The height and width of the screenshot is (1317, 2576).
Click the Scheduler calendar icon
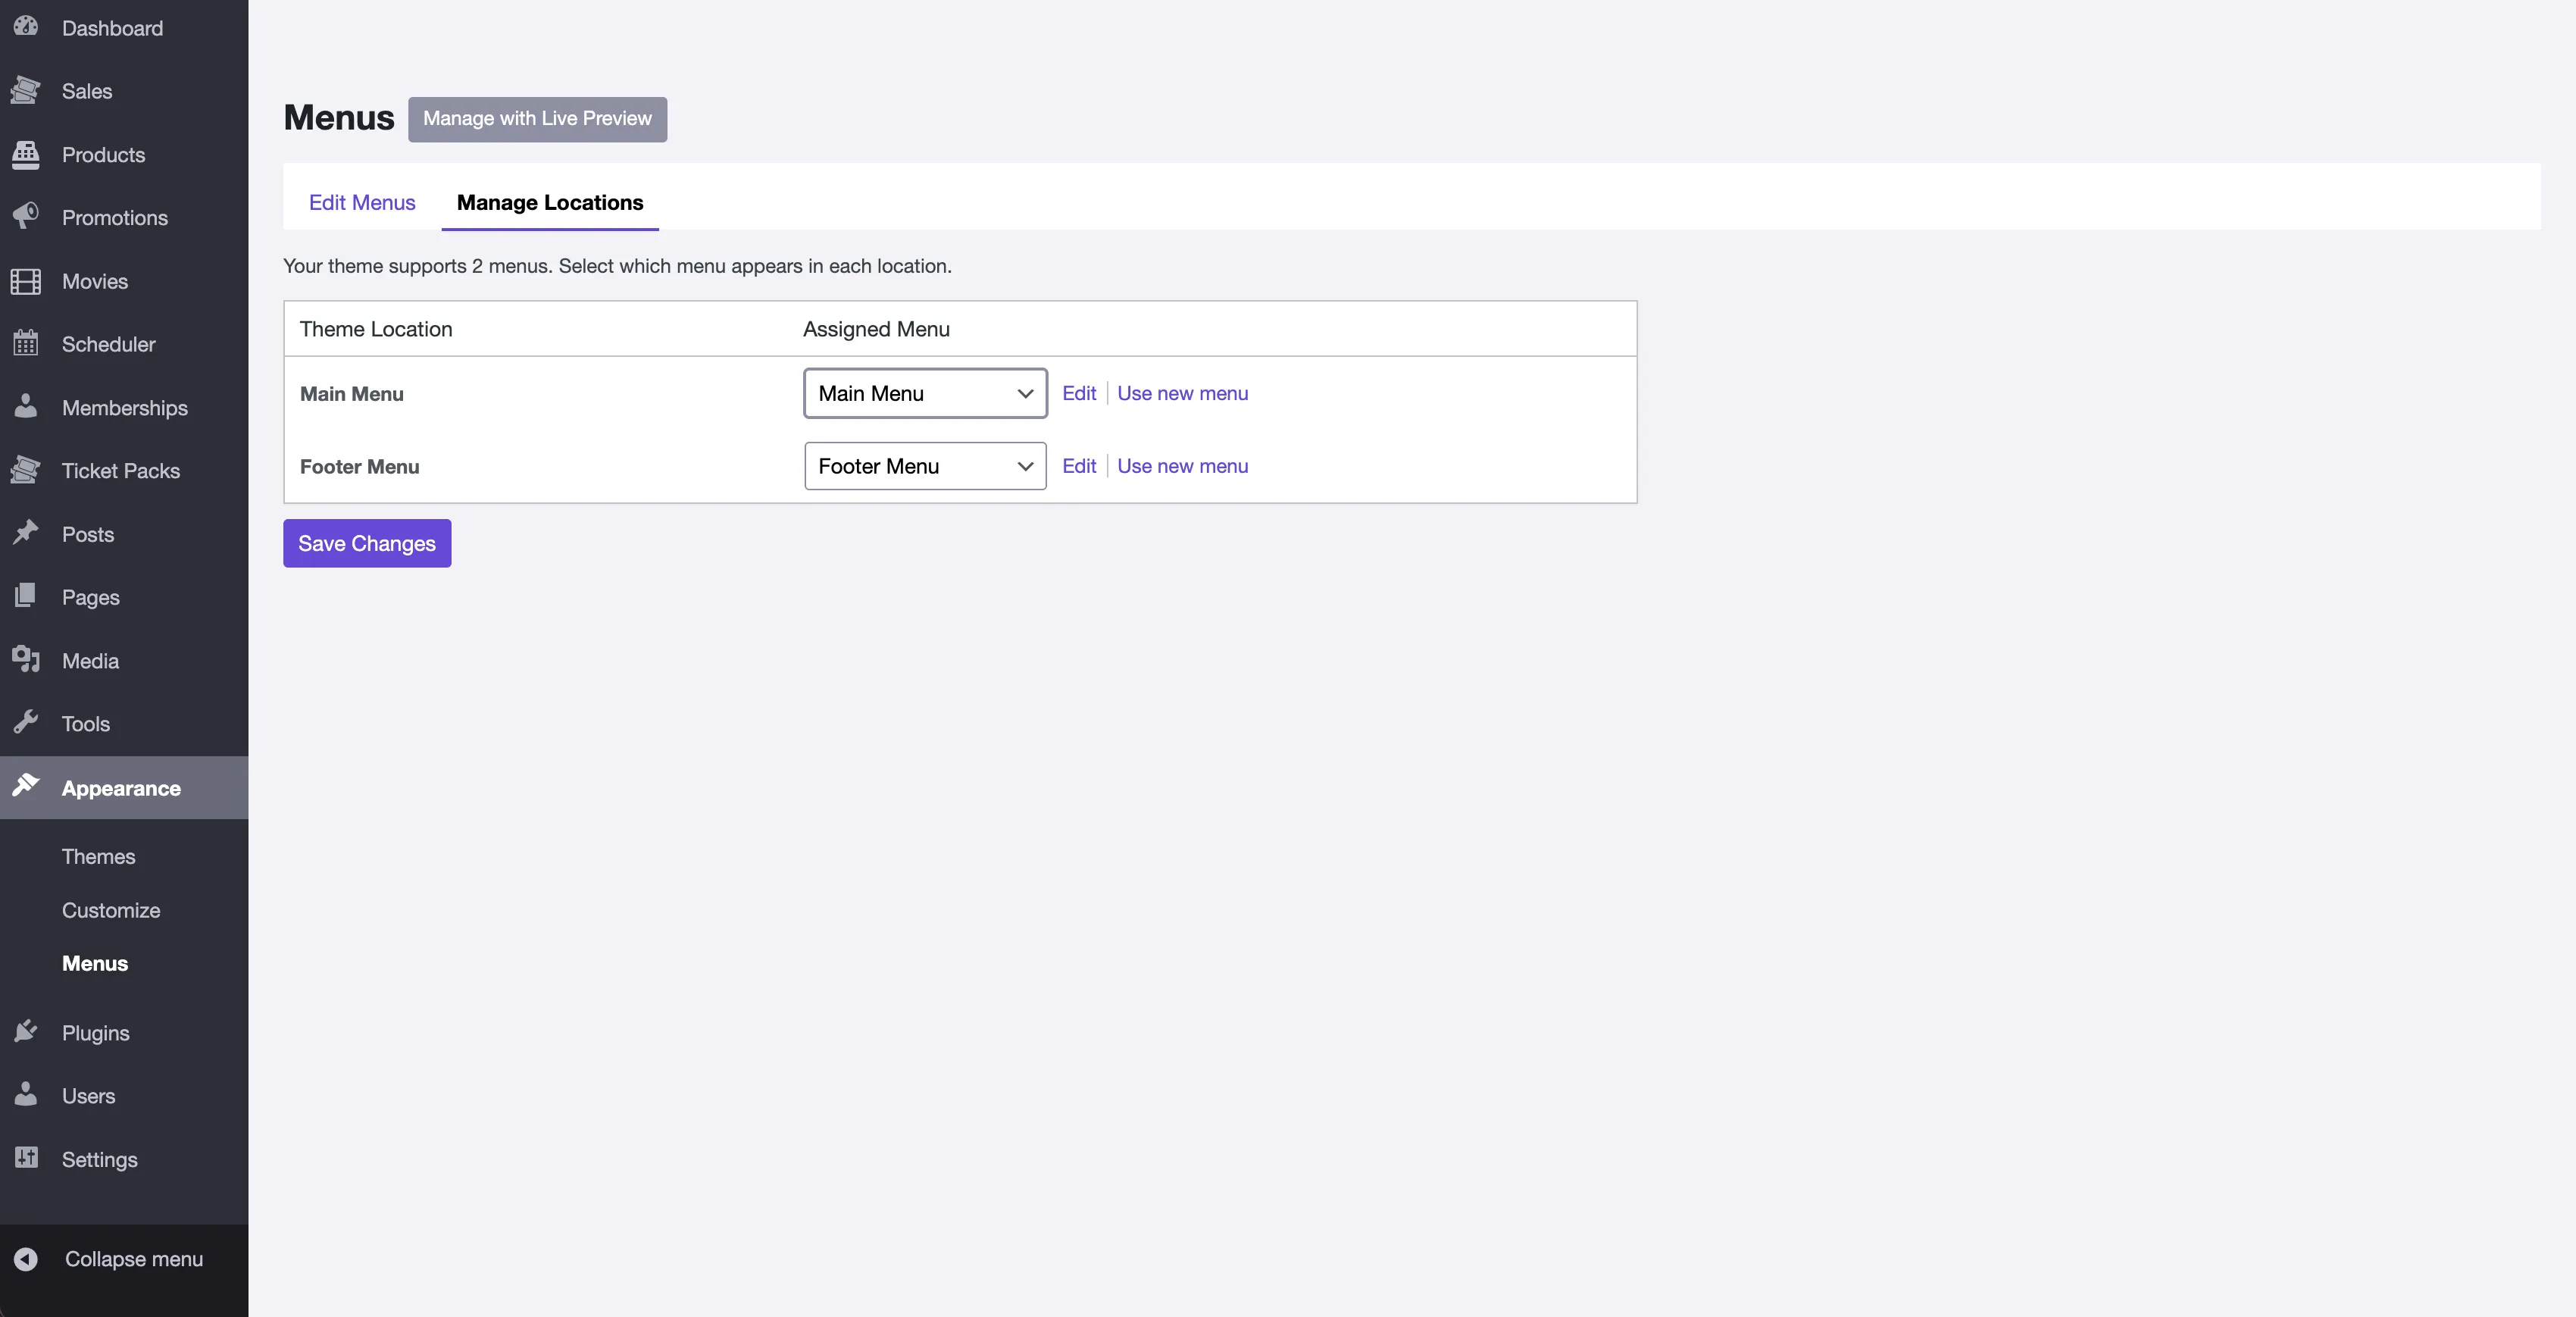tap(26, 344)
